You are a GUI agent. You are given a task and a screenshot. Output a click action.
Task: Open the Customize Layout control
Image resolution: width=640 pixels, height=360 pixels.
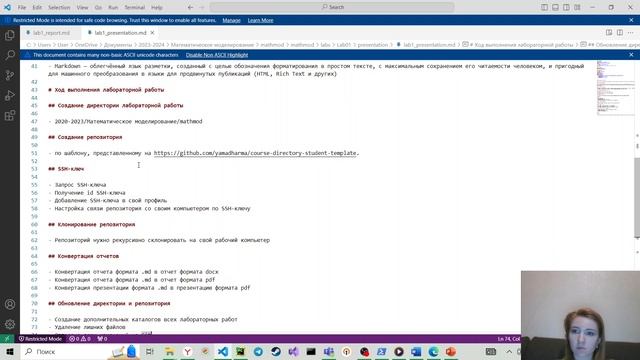click(577, 7)
